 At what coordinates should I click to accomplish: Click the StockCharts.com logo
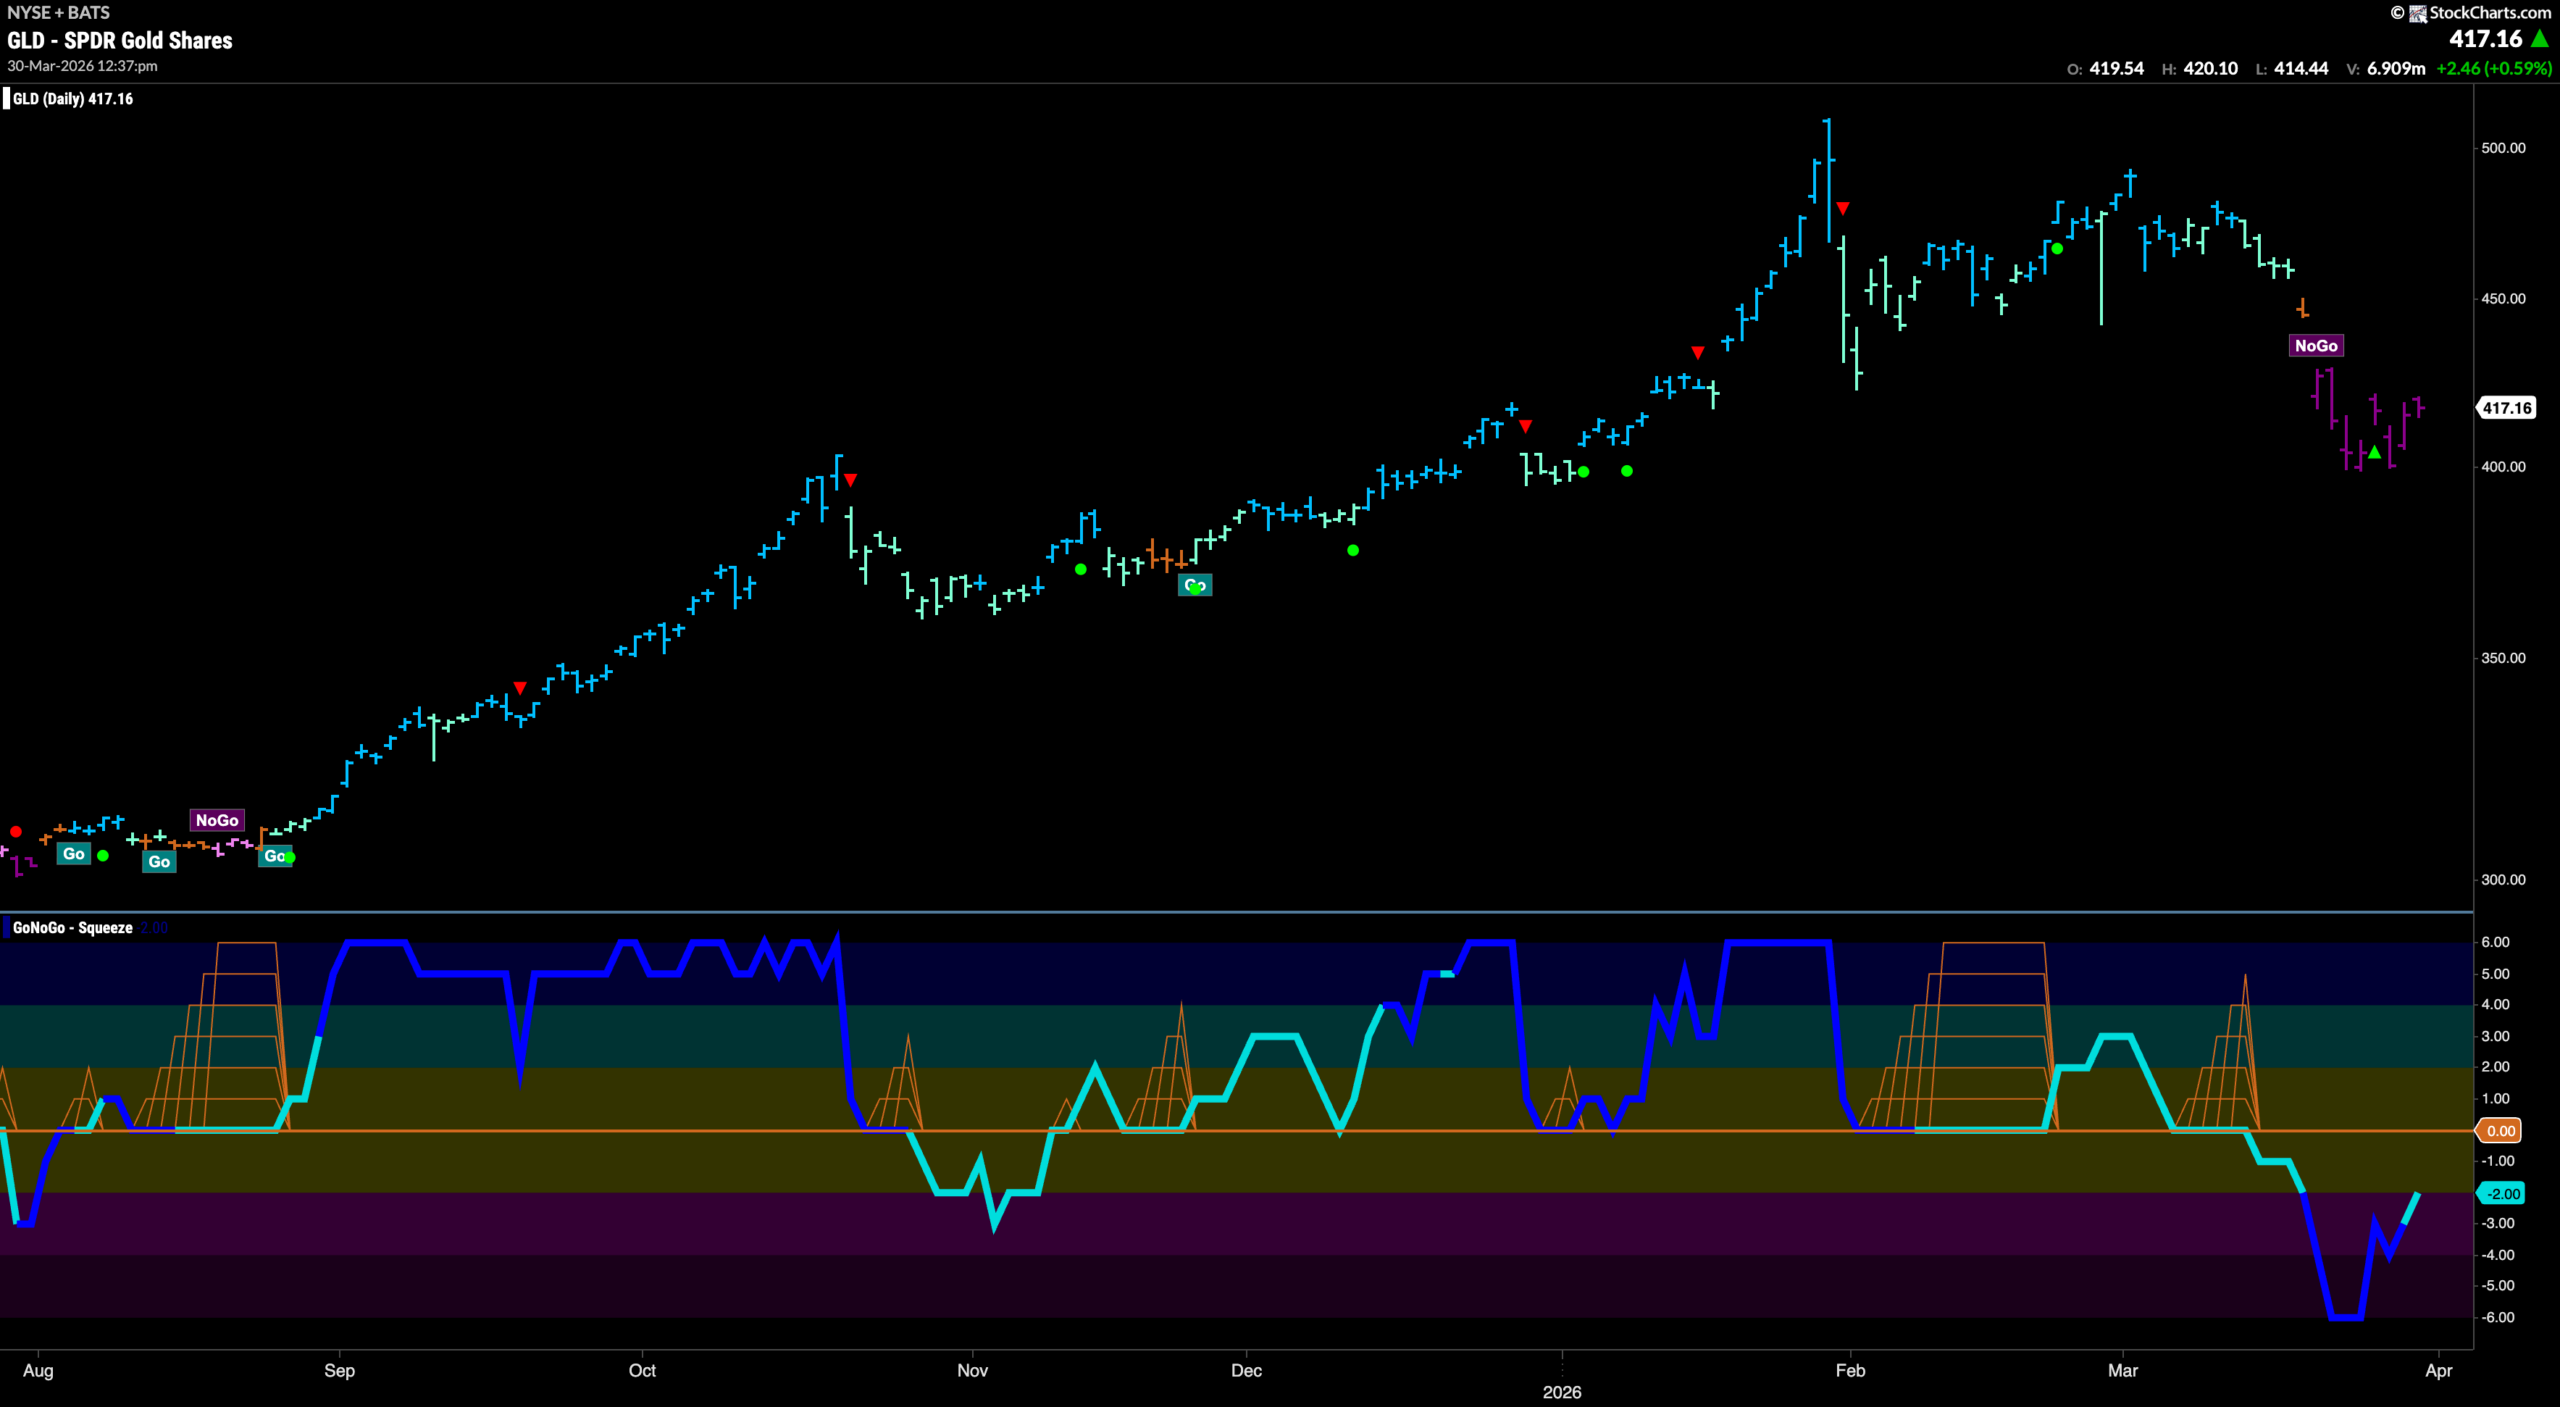[2470, 12]
